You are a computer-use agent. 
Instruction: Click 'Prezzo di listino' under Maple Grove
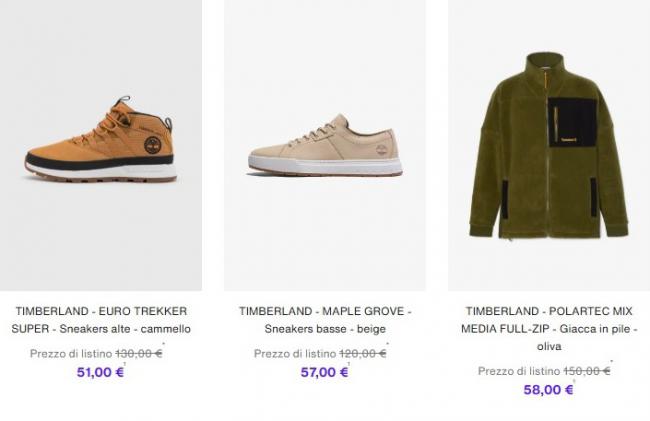coord(294,353)
